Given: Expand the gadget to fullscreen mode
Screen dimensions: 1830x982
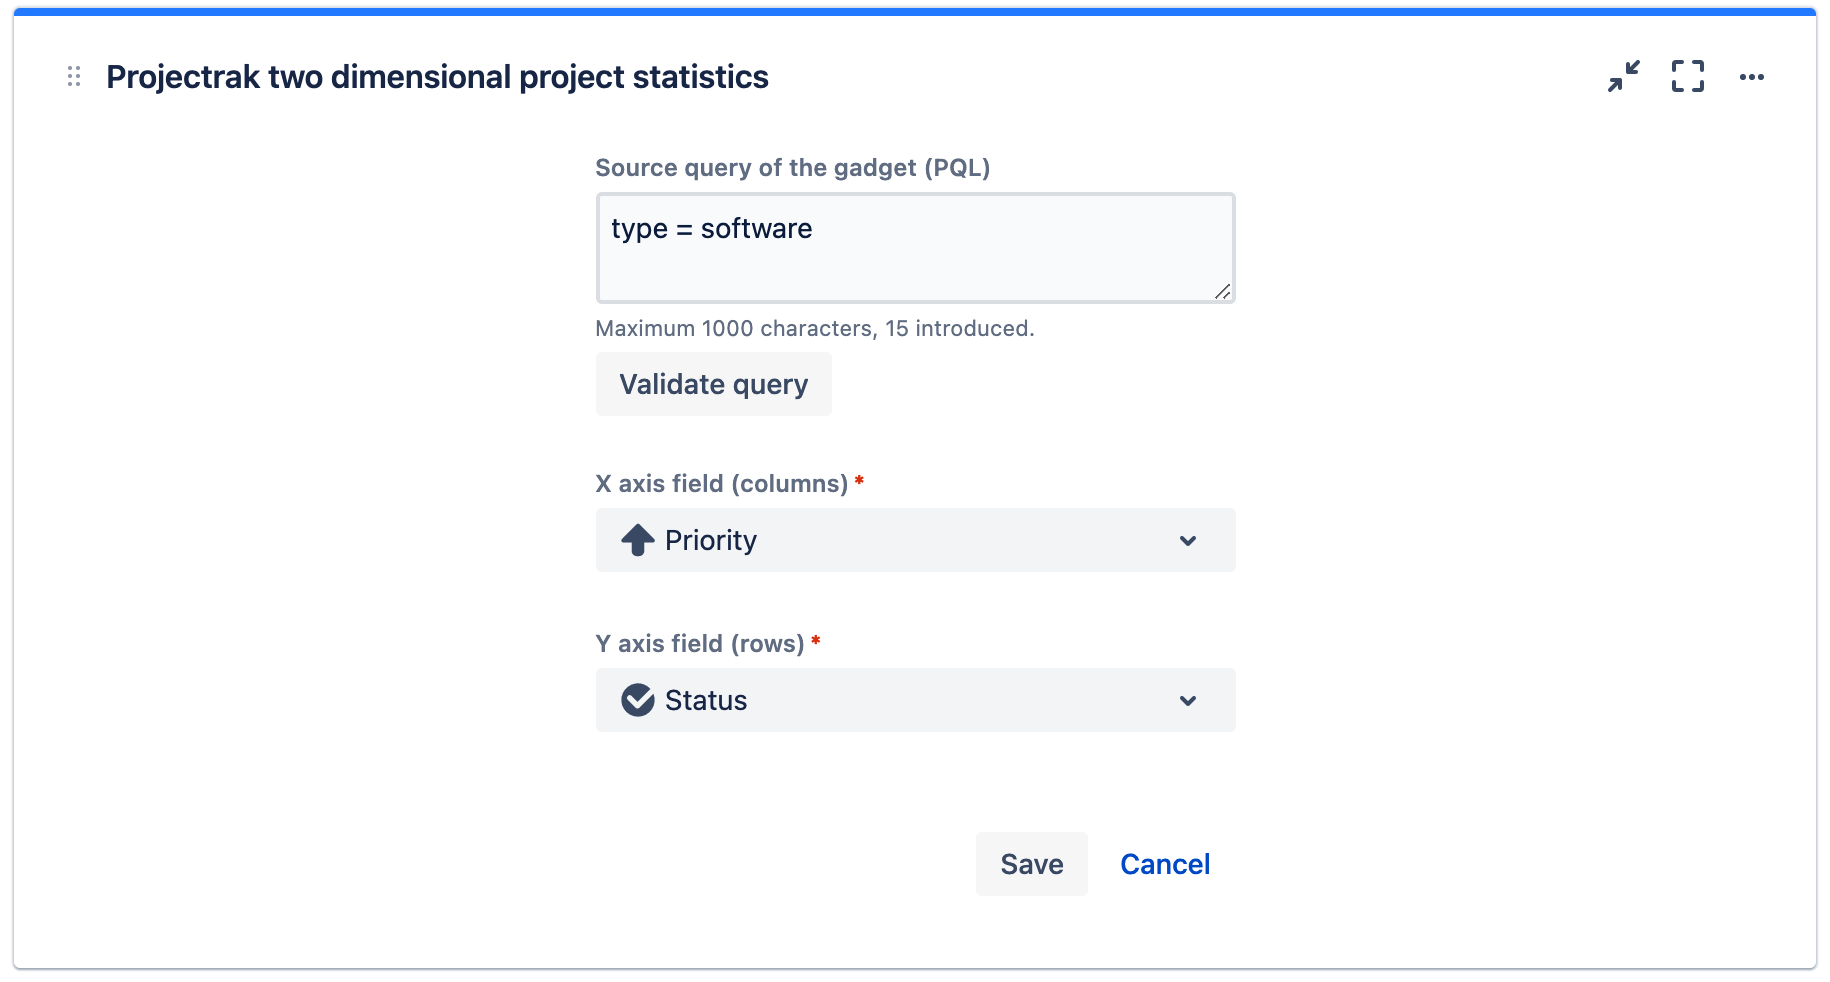Looking at the screenshot, I should coord(1687,76).
